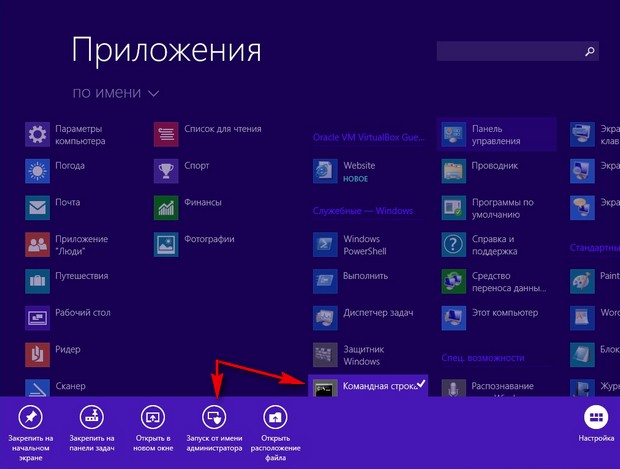Screen dimensions: 620x469
Task: Open the speech recognition microphone icon
Action: coord(454,388)
